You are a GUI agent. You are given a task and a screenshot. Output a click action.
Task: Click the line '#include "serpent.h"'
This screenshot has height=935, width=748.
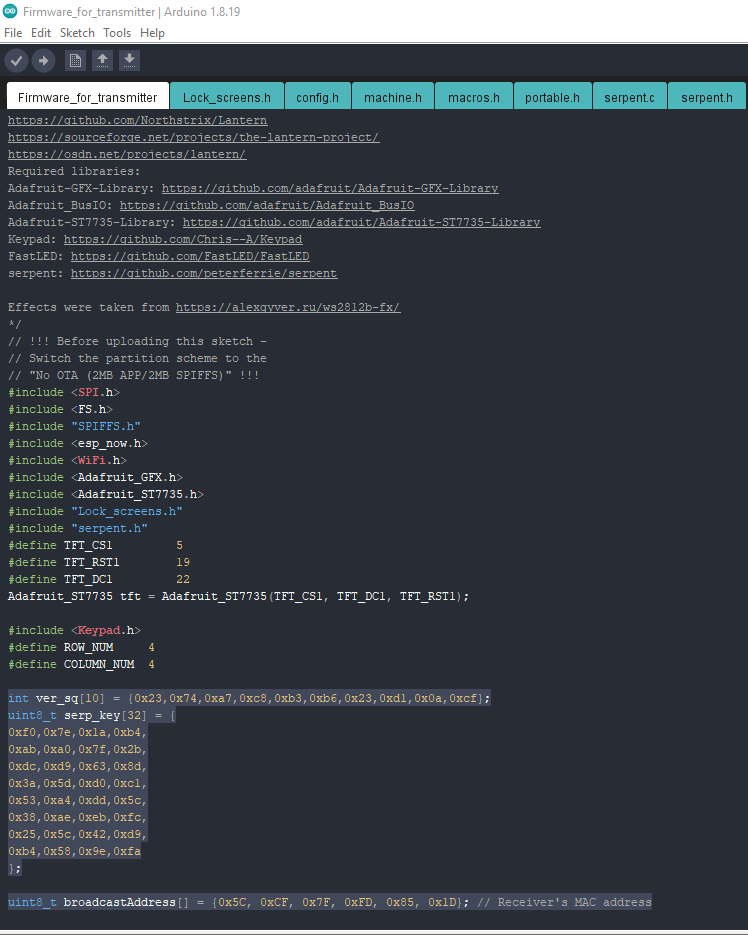pos(78,528)
